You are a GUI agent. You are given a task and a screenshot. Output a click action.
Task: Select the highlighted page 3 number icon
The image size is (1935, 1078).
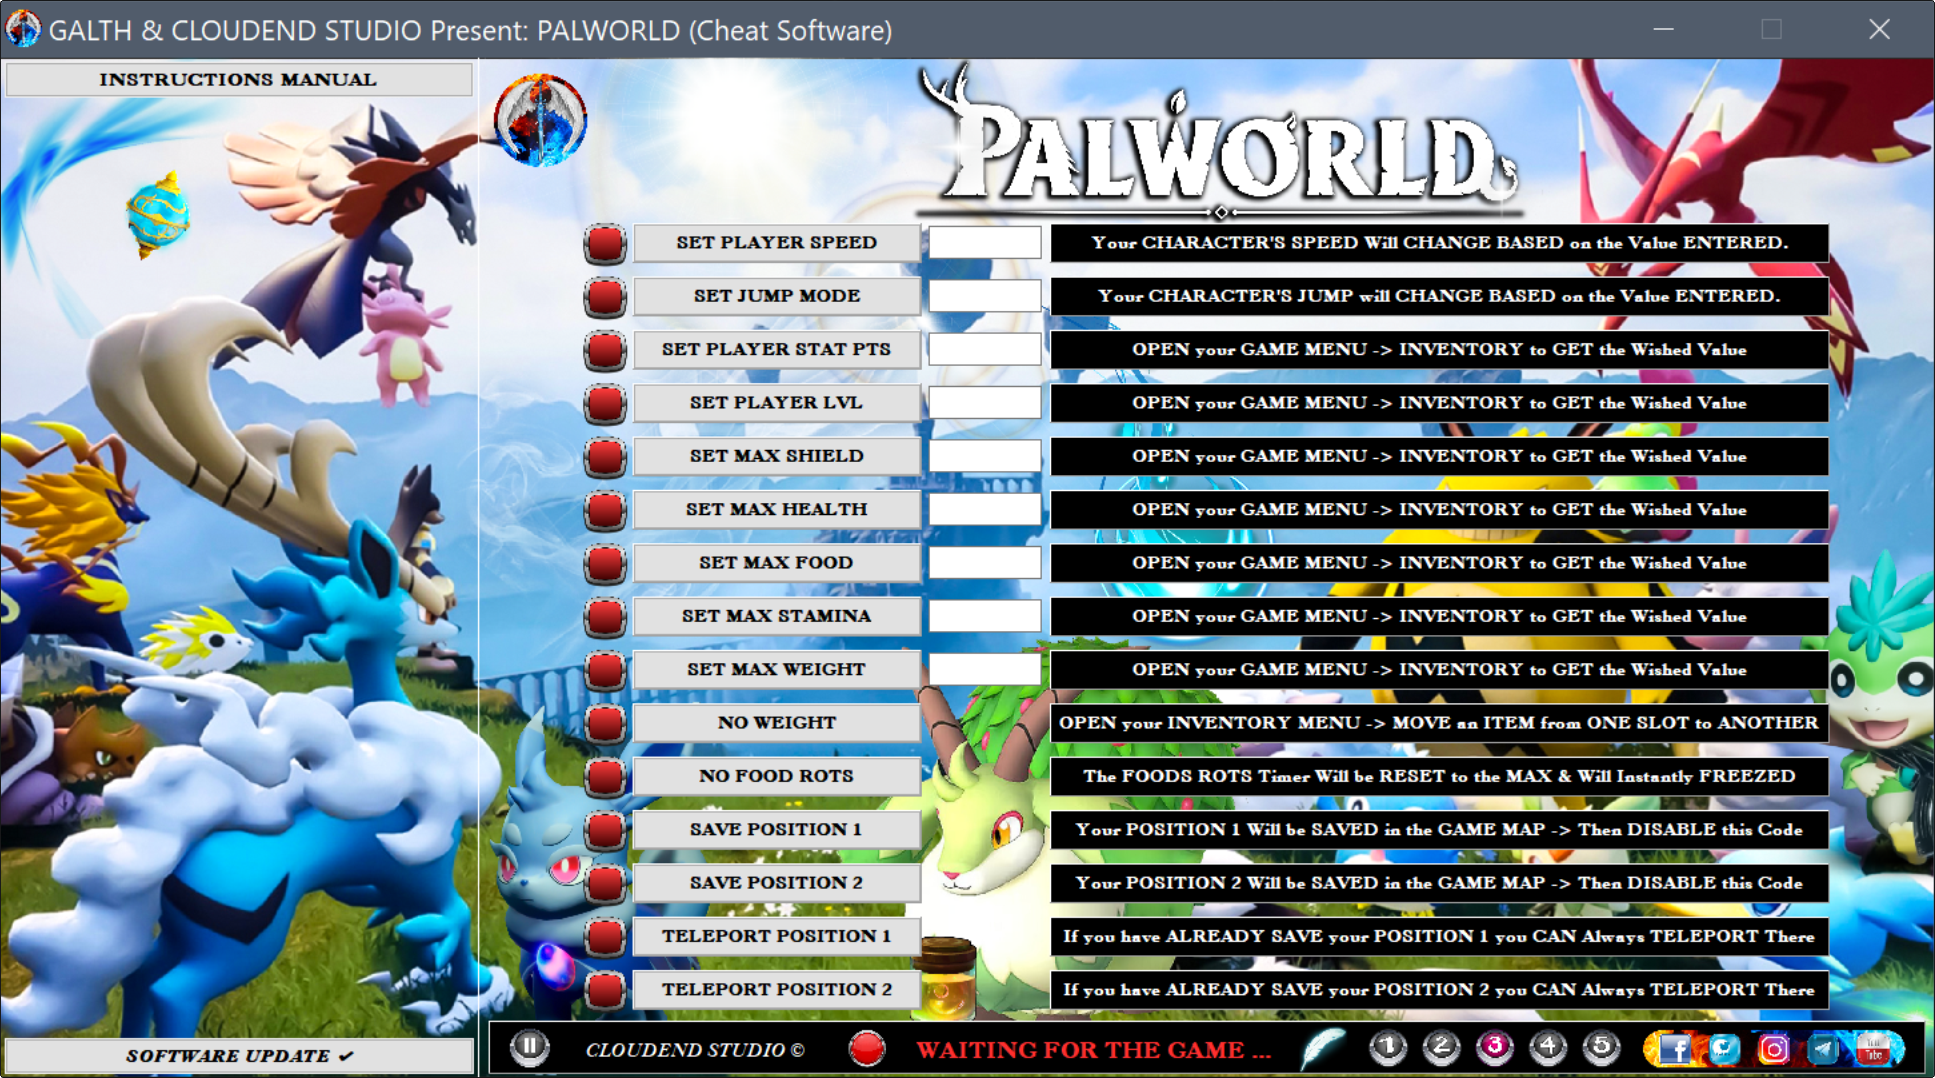click(x=1495, y=1047)
